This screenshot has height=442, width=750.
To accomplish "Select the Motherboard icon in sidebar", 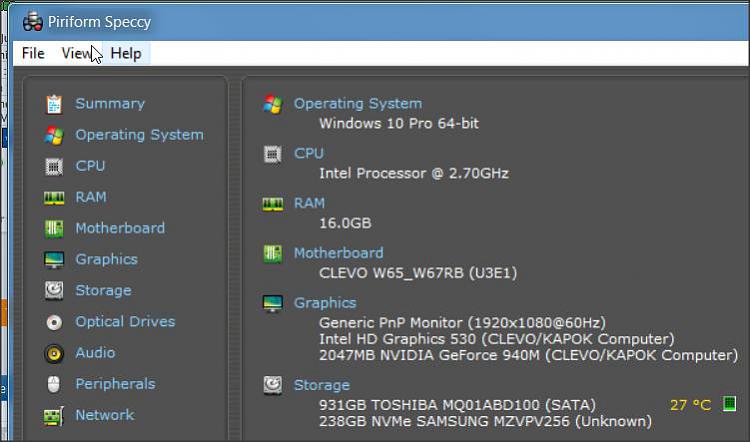I will click(54, 229).
